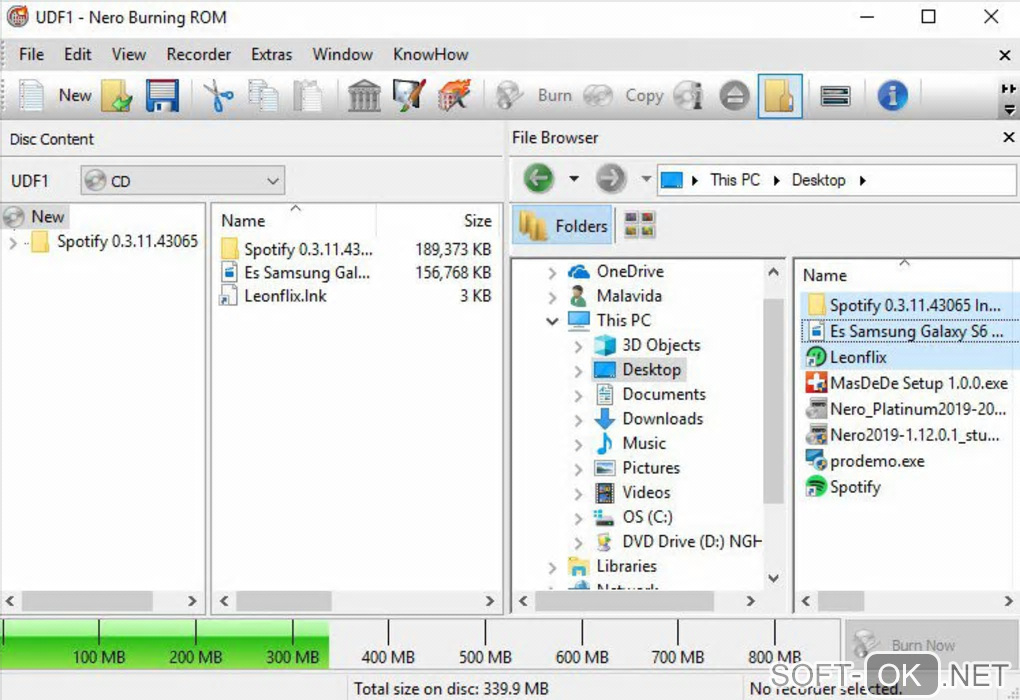Image resolution: width=1020 pixels, height=700 pixels.
Task: Go back in File Browser
Action: coord(539,178)
